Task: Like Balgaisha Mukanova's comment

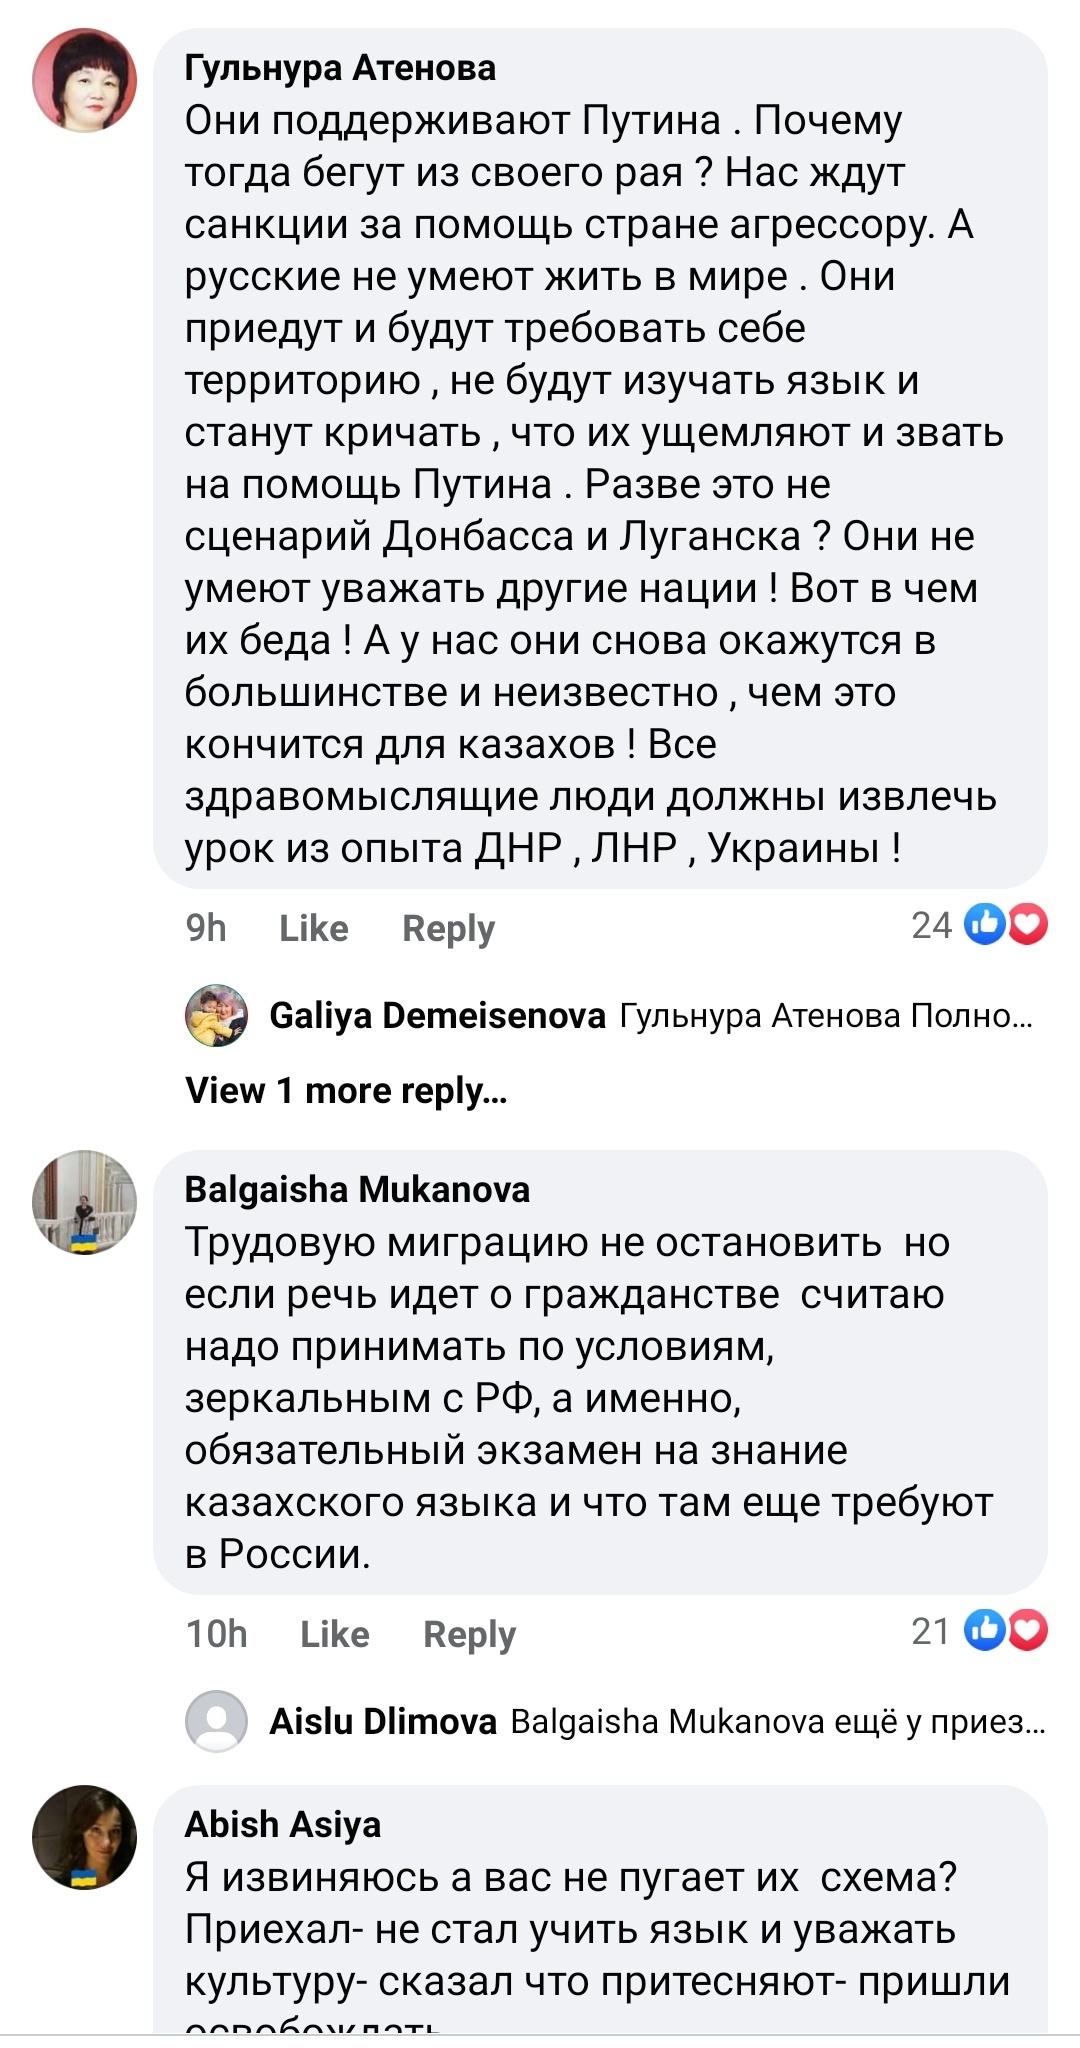Action: 334,1634
